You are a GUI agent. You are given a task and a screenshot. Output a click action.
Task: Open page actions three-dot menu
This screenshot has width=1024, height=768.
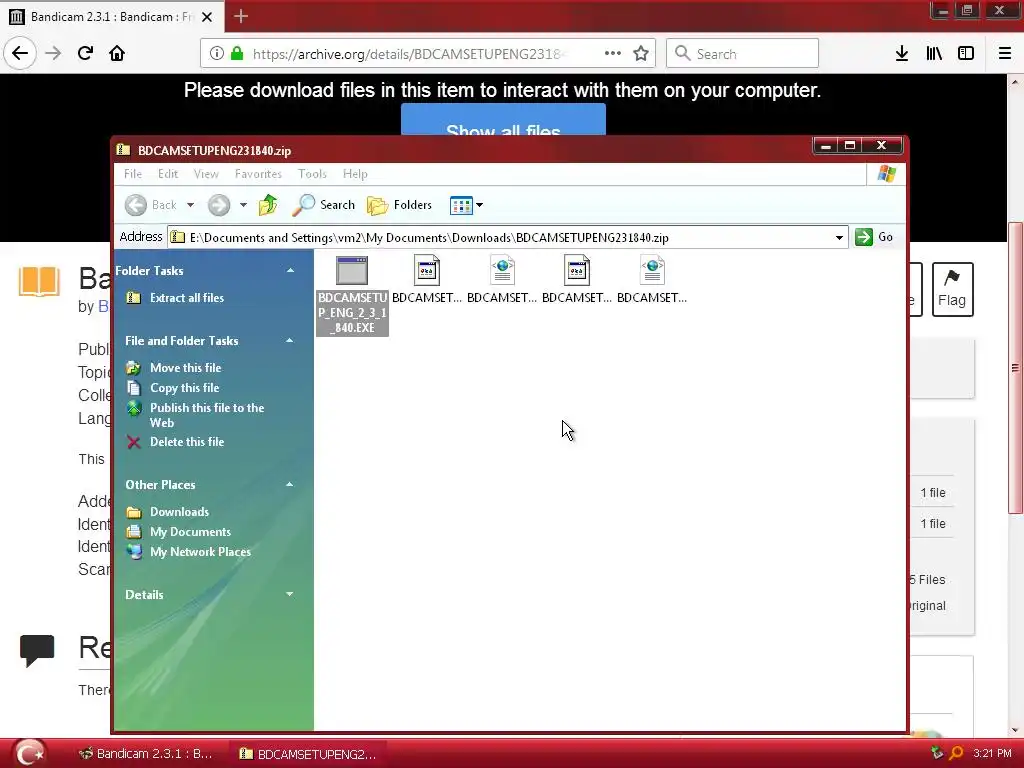click(613, 54)
